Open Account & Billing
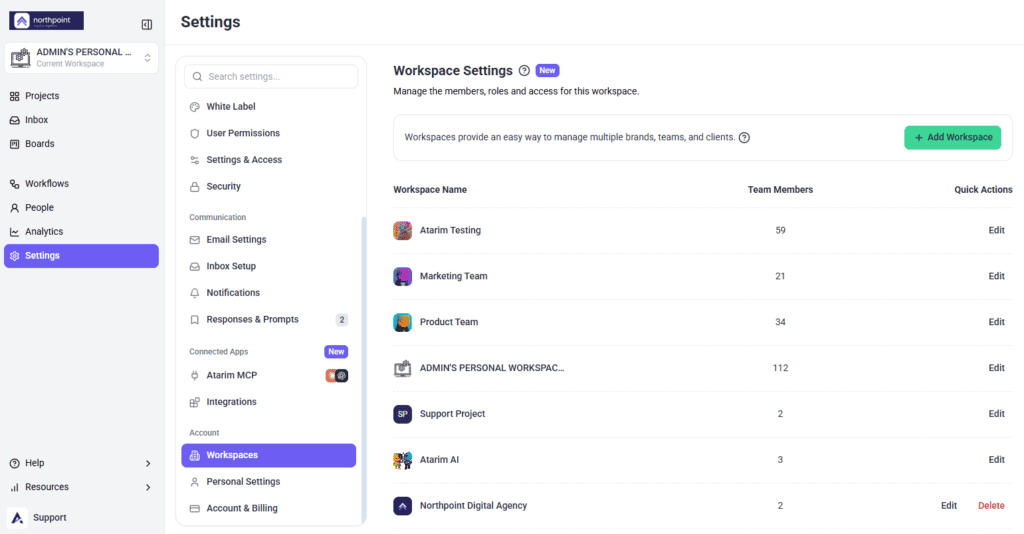1024x534 pixels. pos(242,509)
